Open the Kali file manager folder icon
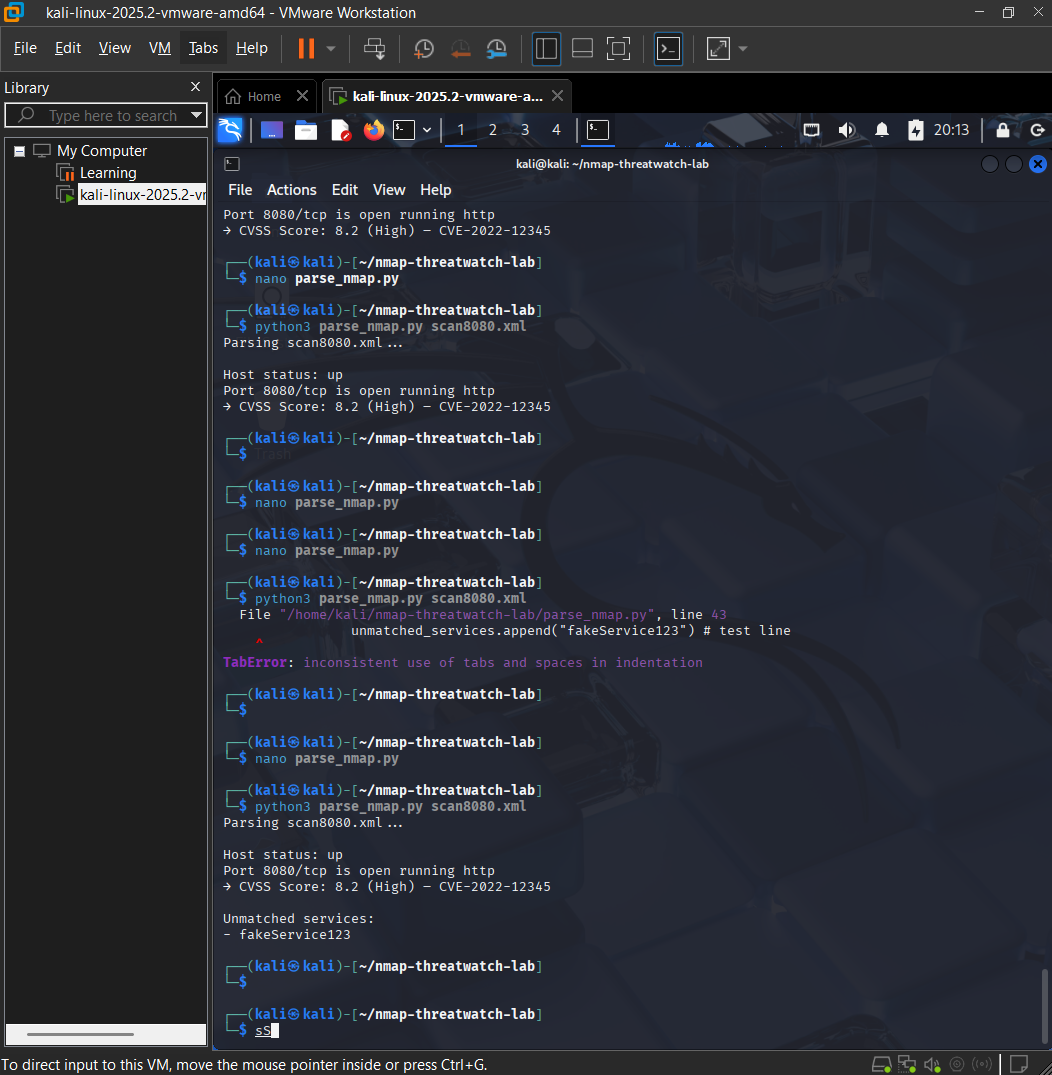Viewport: 1052px width, 1075px height. tap(306, 130)
